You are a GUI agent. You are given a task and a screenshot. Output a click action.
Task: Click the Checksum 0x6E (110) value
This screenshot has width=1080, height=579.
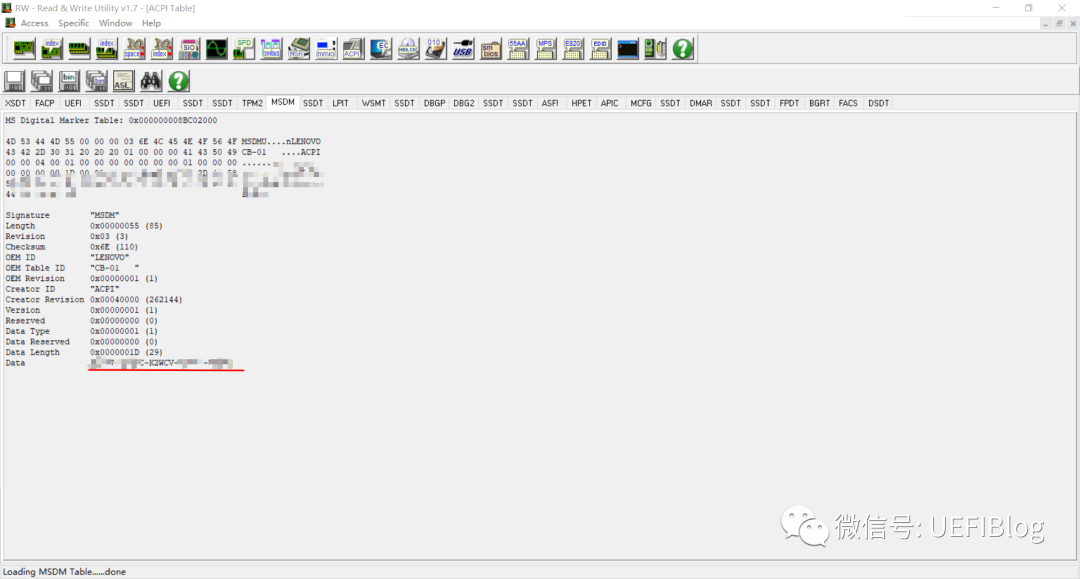(114, 247)
